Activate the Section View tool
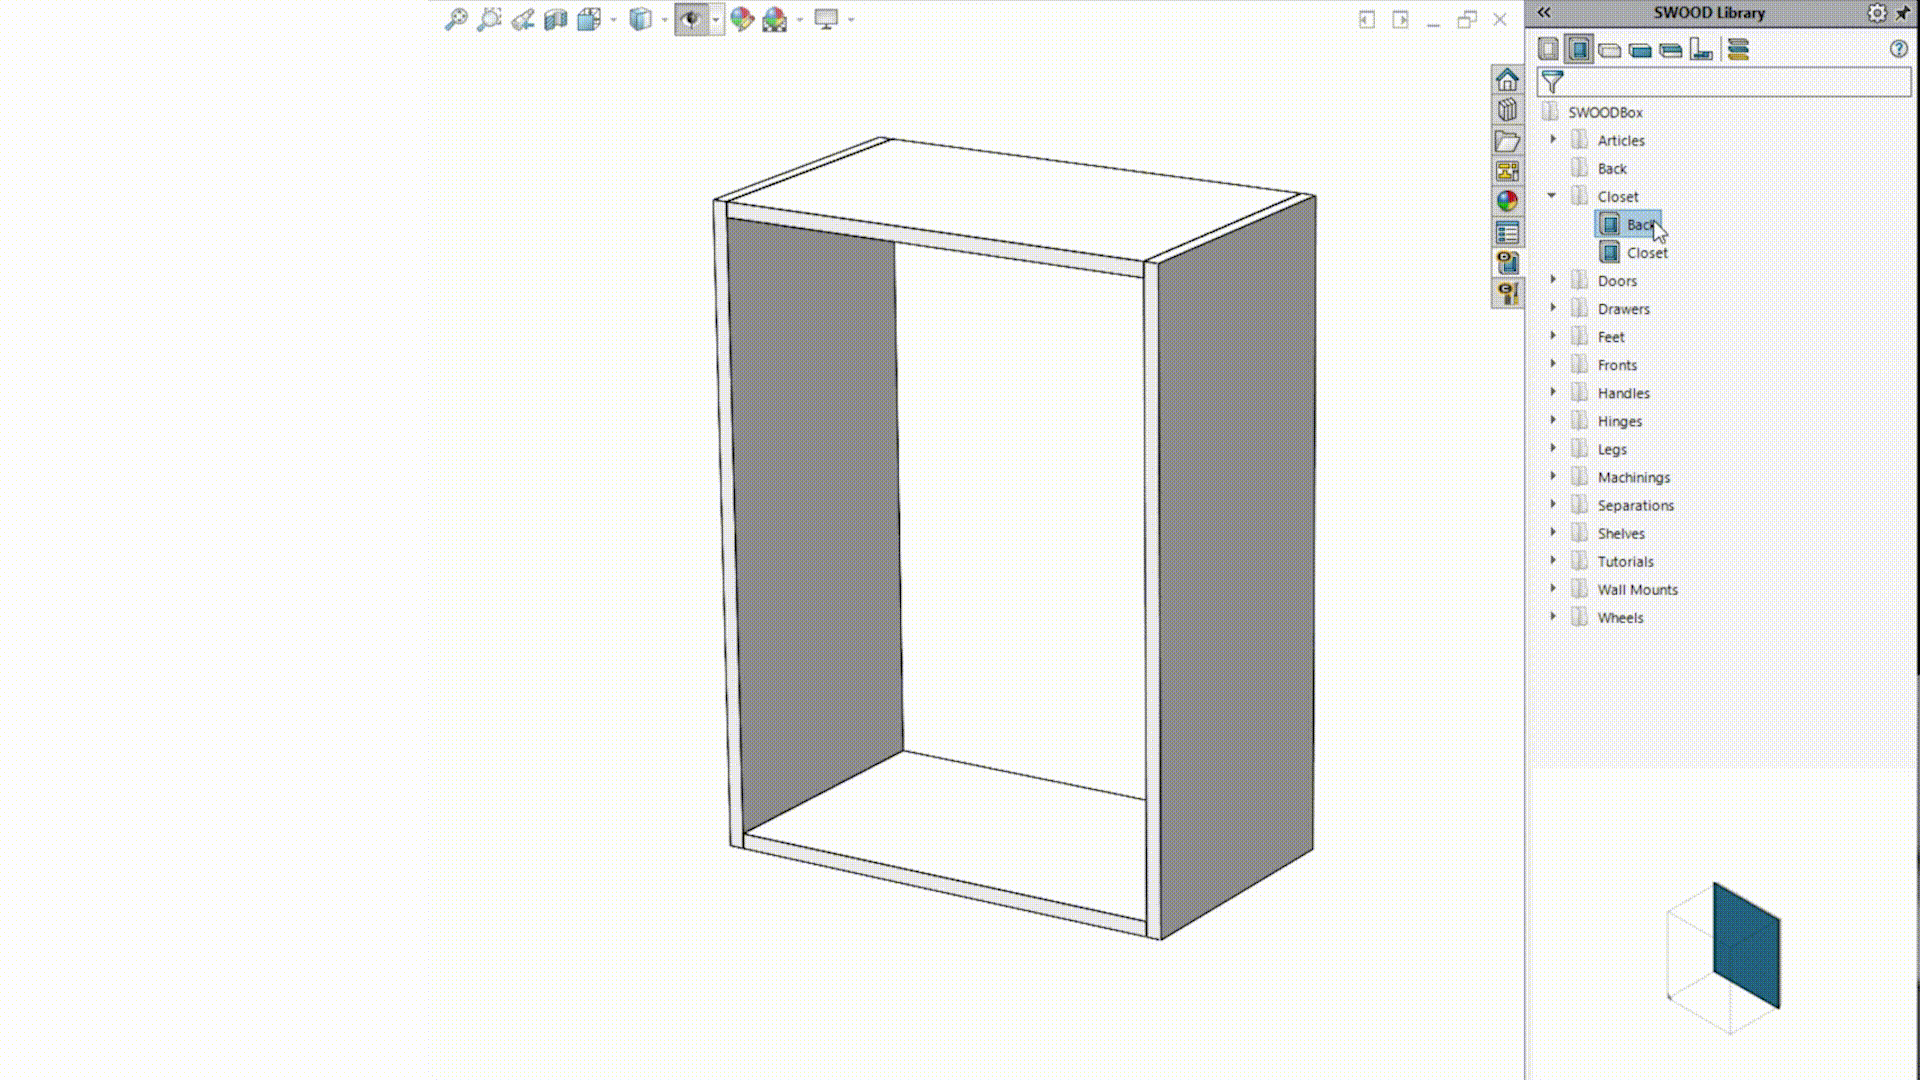 [x=555, y=19]
